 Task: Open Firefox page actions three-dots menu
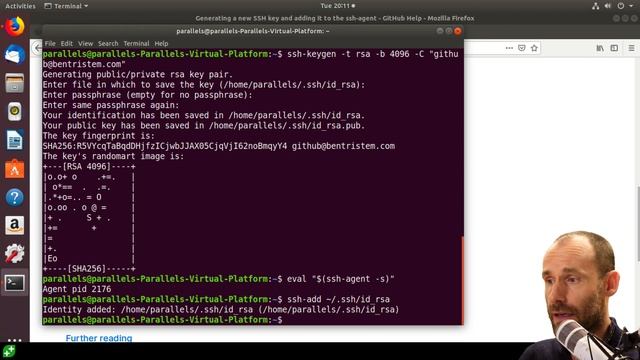(x=509, y=48)
